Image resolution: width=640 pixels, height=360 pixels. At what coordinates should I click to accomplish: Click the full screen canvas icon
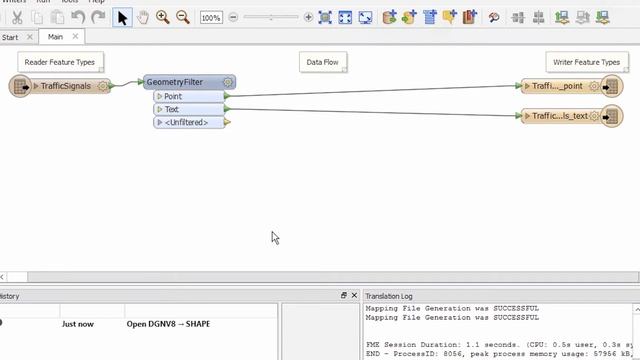pos(365,18)
